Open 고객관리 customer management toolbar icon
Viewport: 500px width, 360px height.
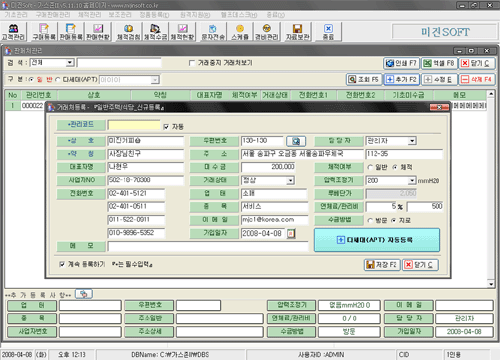[x=13, y=32]
